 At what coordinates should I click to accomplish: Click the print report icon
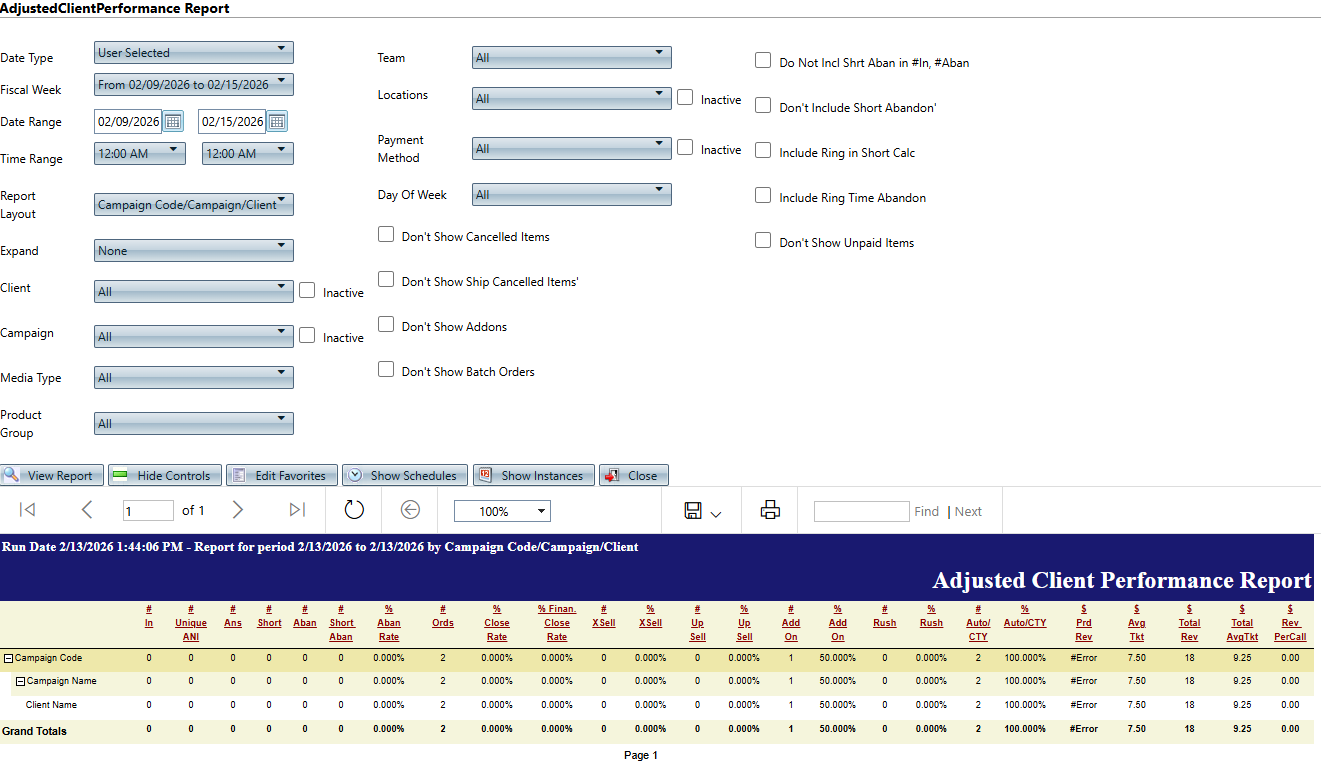pyautogui.click(x=770, y=510)
